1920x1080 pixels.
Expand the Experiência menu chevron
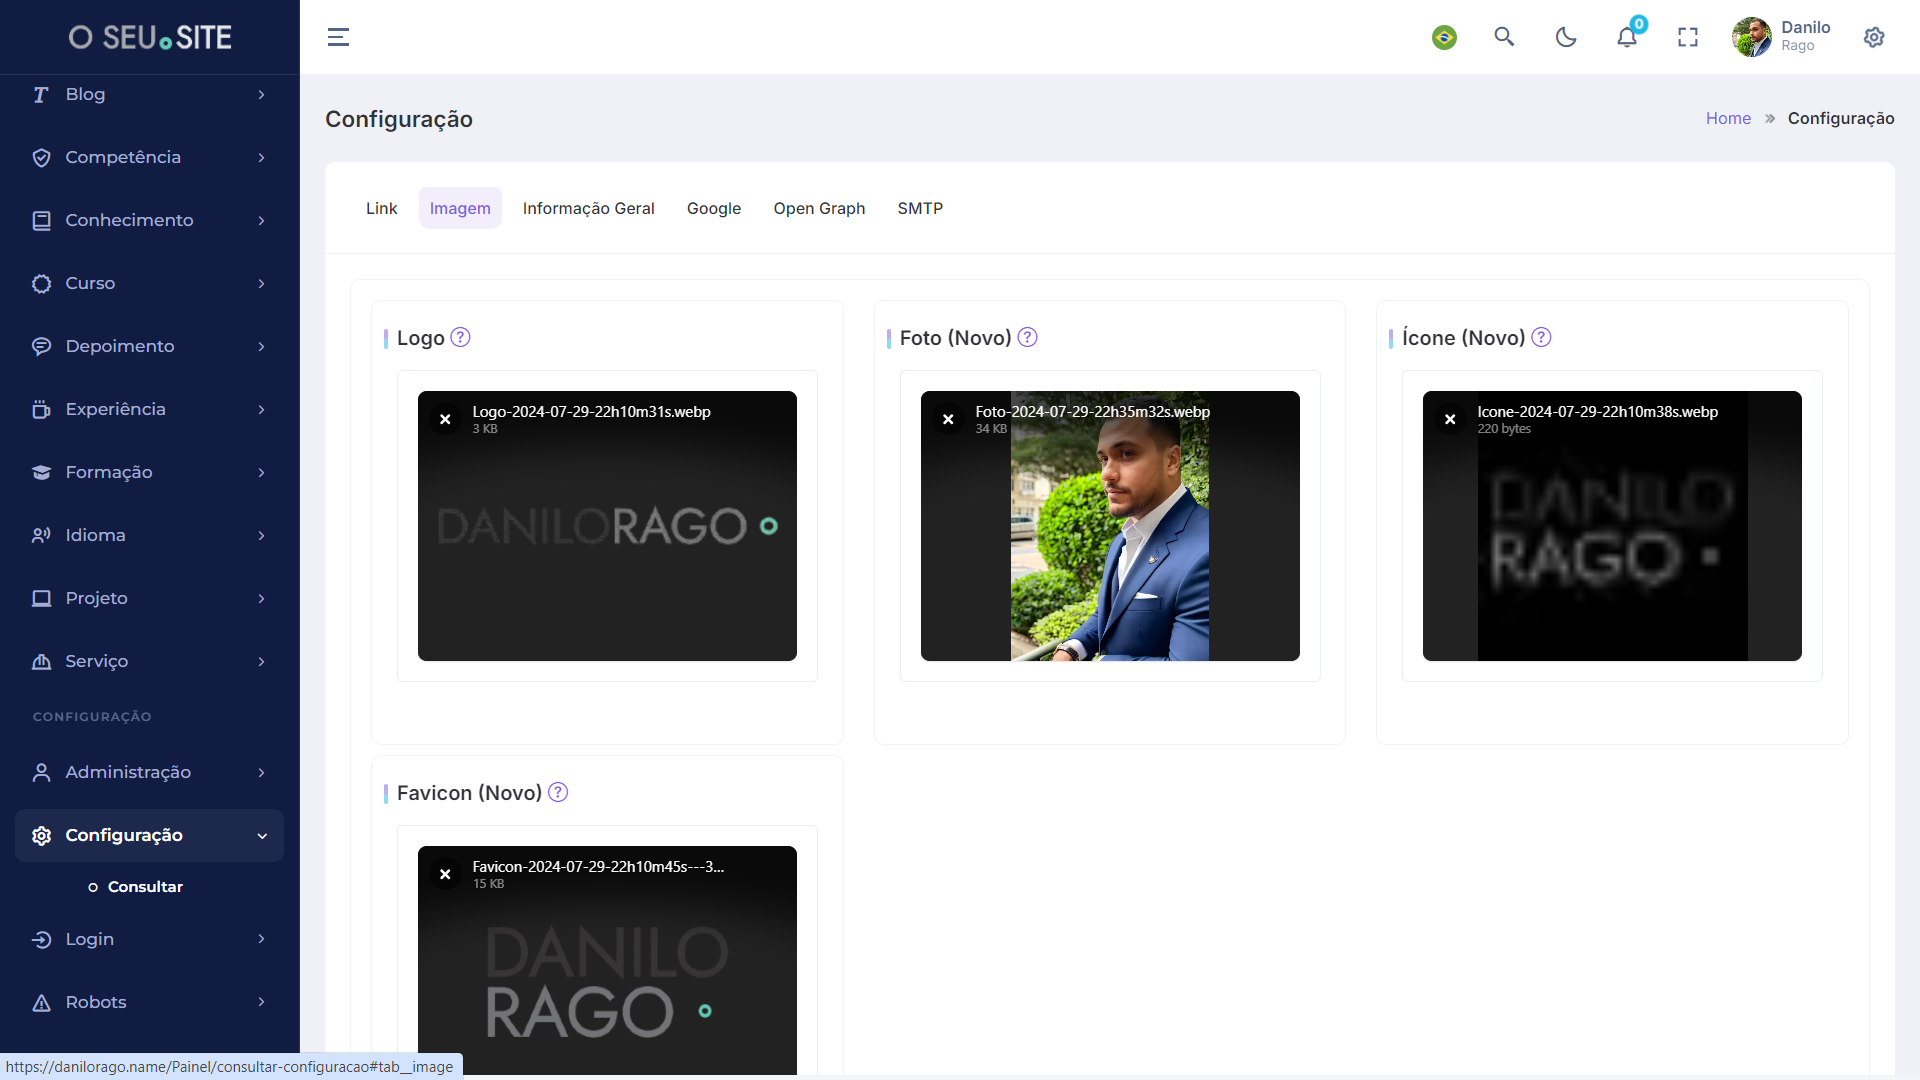pyautogui.click(x=261, y=409)
